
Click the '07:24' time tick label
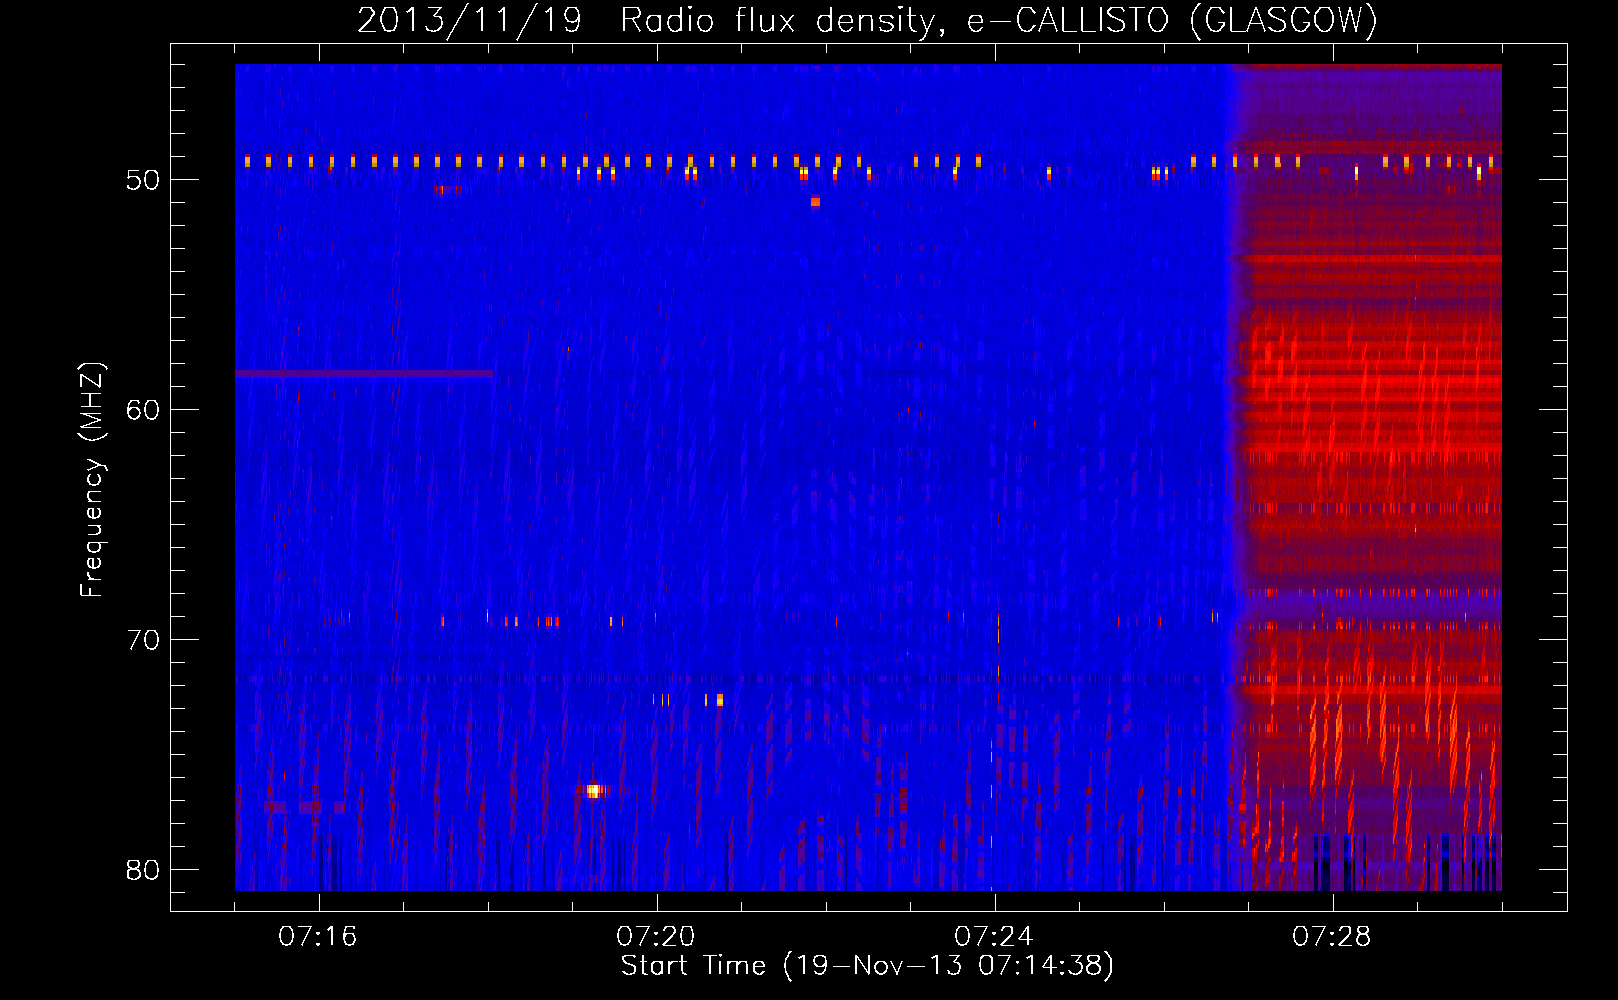[x=994, y=937]
